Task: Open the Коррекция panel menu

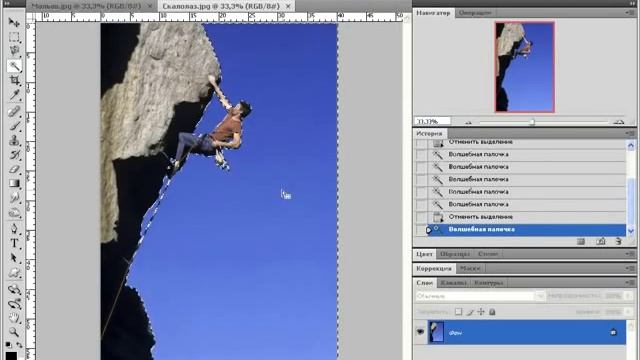Action: (x=630, y=268)
